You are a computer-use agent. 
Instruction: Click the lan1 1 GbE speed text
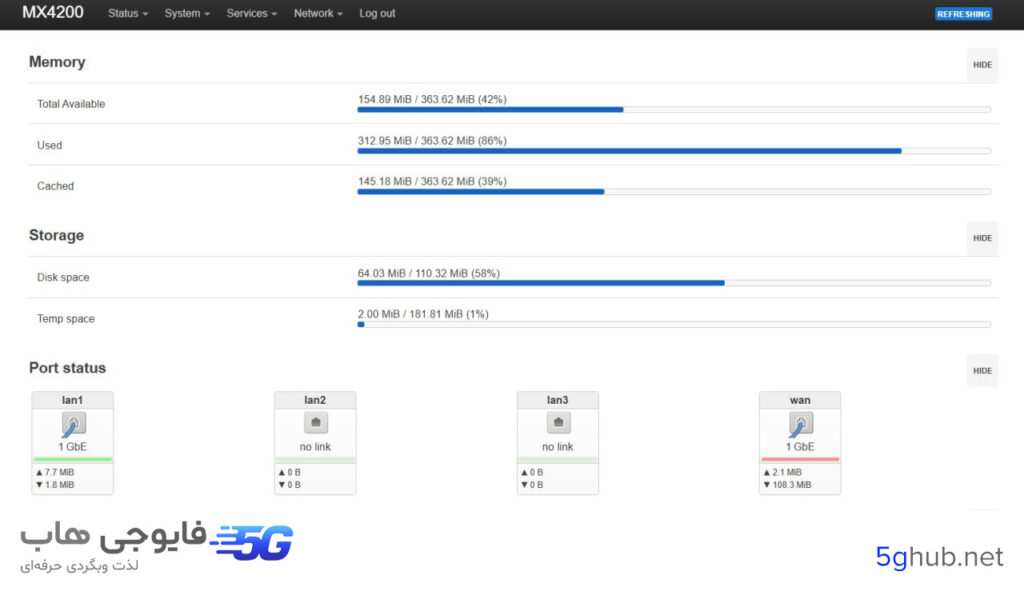pos(72,447)
